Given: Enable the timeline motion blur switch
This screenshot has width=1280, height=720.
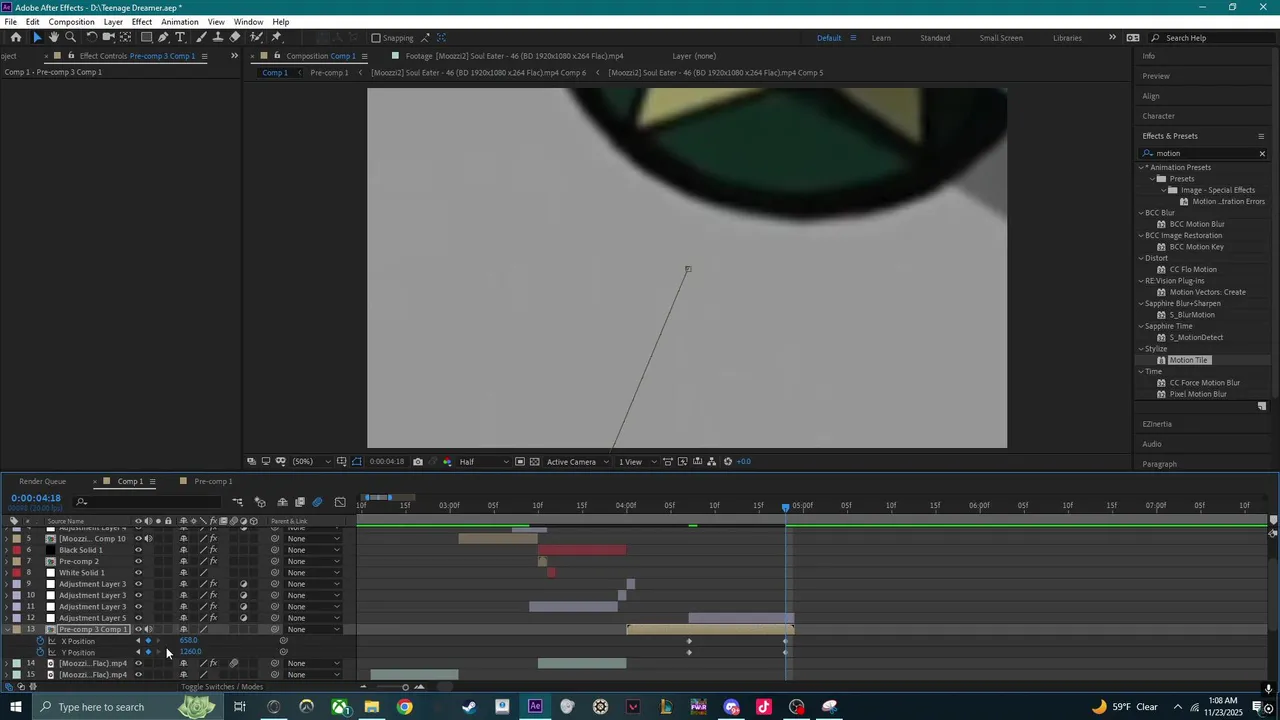Looking at the screenshot, I should pyautogui.click(x=317, y=502).
